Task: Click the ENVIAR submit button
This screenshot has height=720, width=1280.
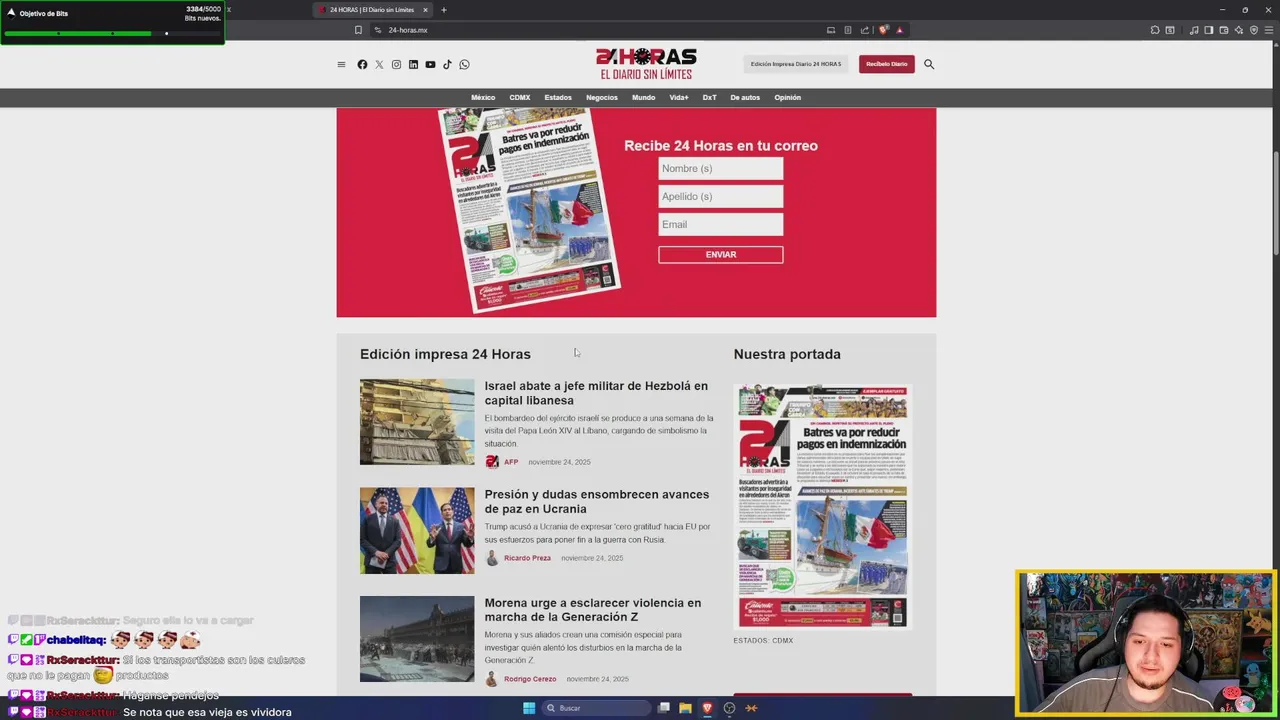Action: coord(721,255)
